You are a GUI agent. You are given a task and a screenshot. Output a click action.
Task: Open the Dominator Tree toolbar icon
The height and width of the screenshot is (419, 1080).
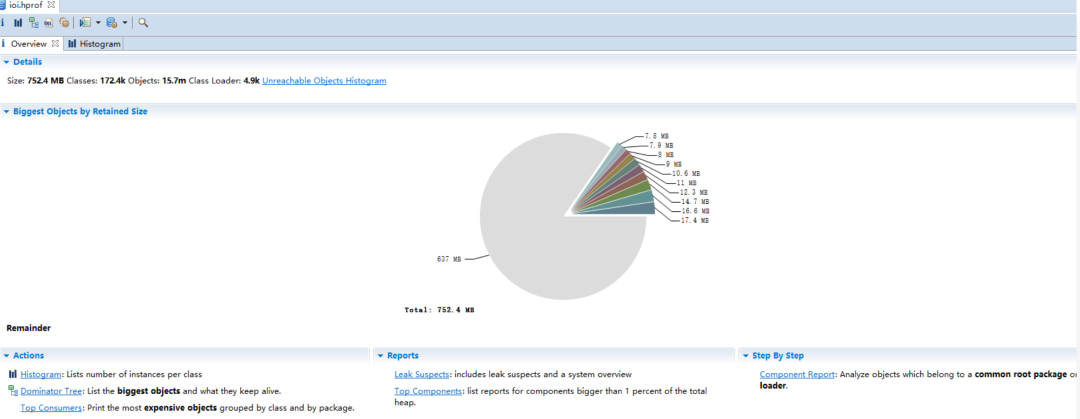pyautogui.click(x=33, y=23)
